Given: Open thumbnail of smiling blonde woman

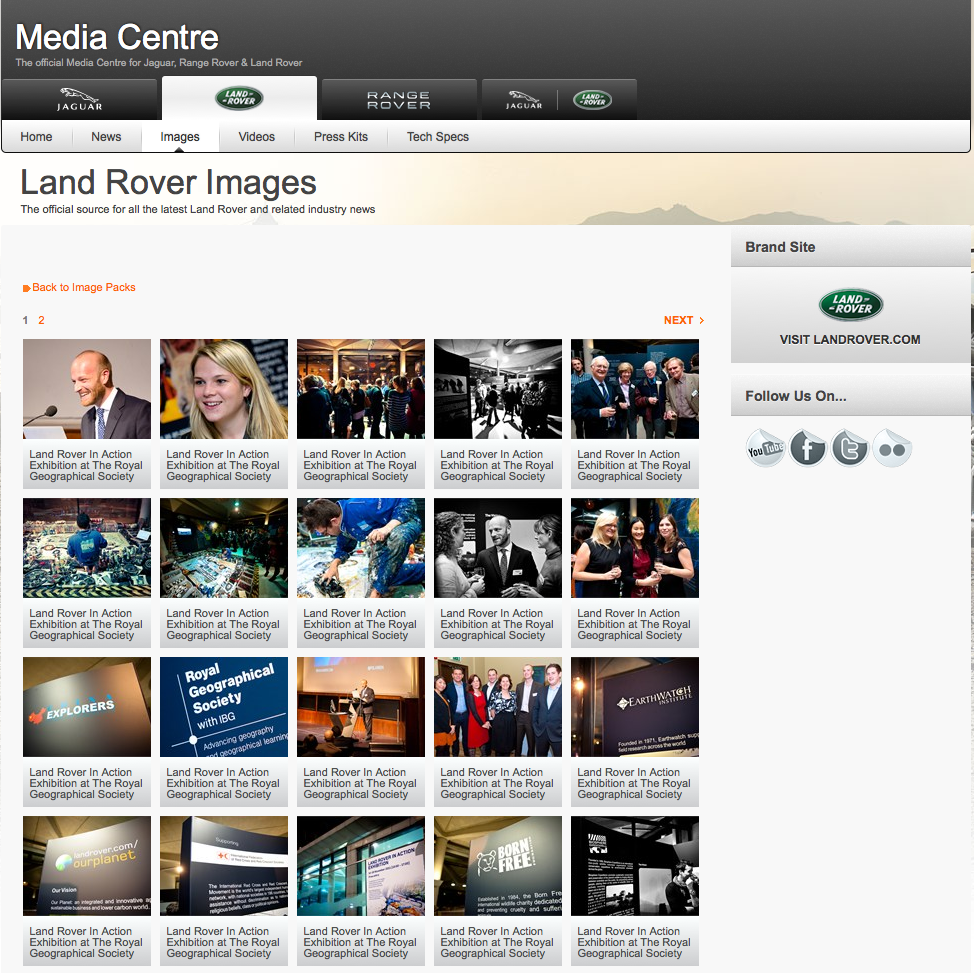Looking at the screenshot, I should click(224, 389).
